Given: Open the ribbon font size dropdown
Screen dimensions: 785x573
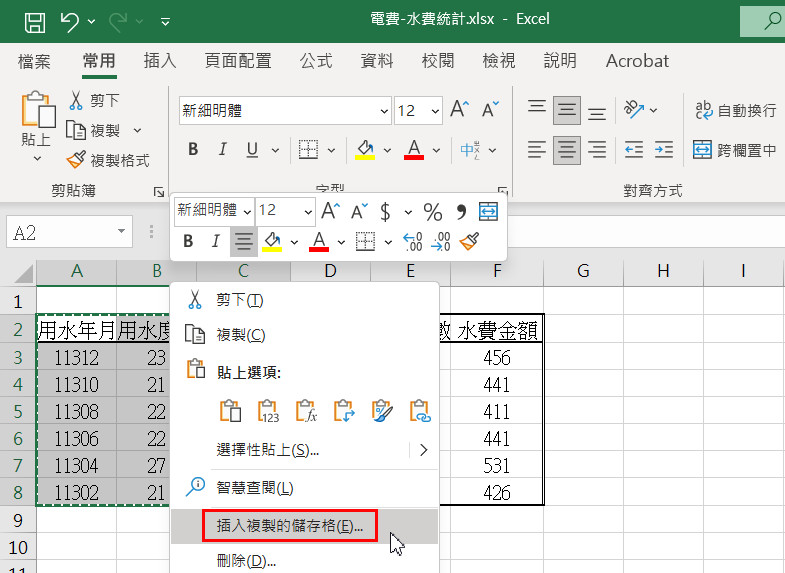Looking at the screenshot, I should 435,111.
